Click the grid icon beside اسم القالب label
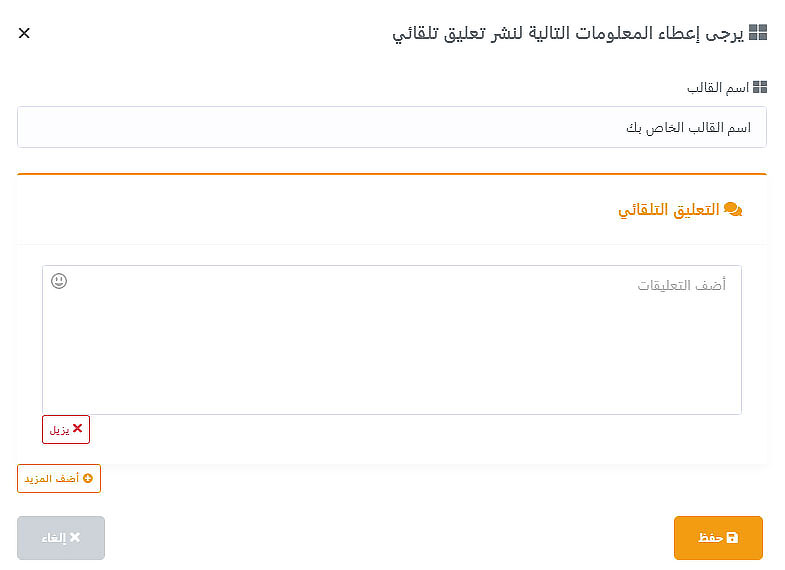This screenshot has height=570, width=785. pos(760,88)
